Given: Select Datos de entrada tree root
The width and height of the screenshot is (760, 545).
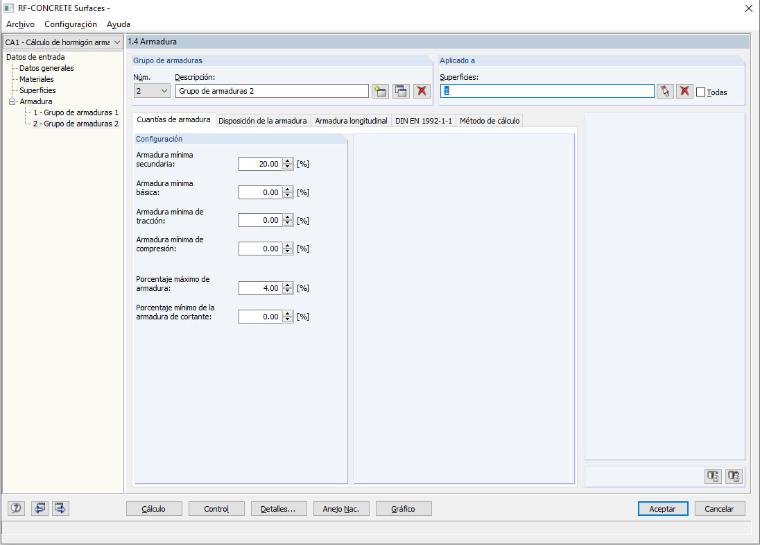Looking at the screenshot, I should [35, 57].
